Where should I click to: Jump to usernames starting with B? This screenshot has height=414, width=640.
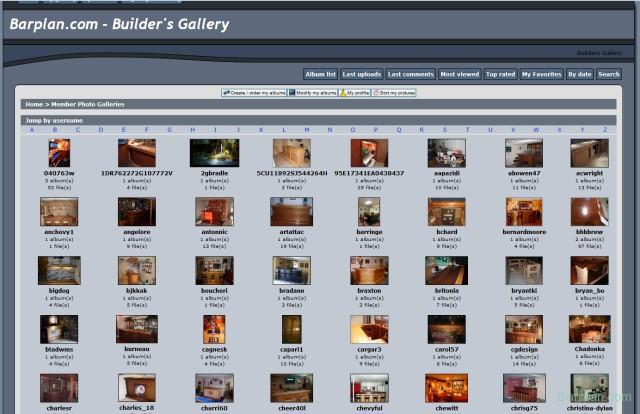(55, 130)
